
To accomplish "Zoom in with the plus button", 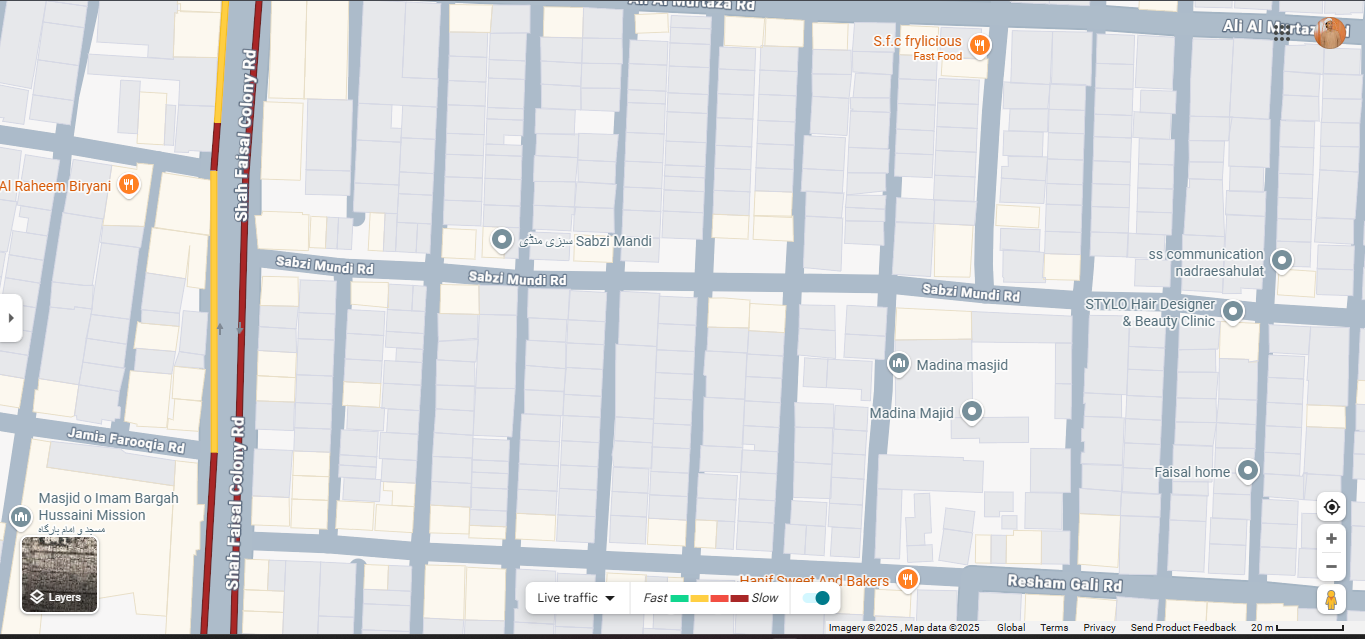I will click(x=1331, y=539).
